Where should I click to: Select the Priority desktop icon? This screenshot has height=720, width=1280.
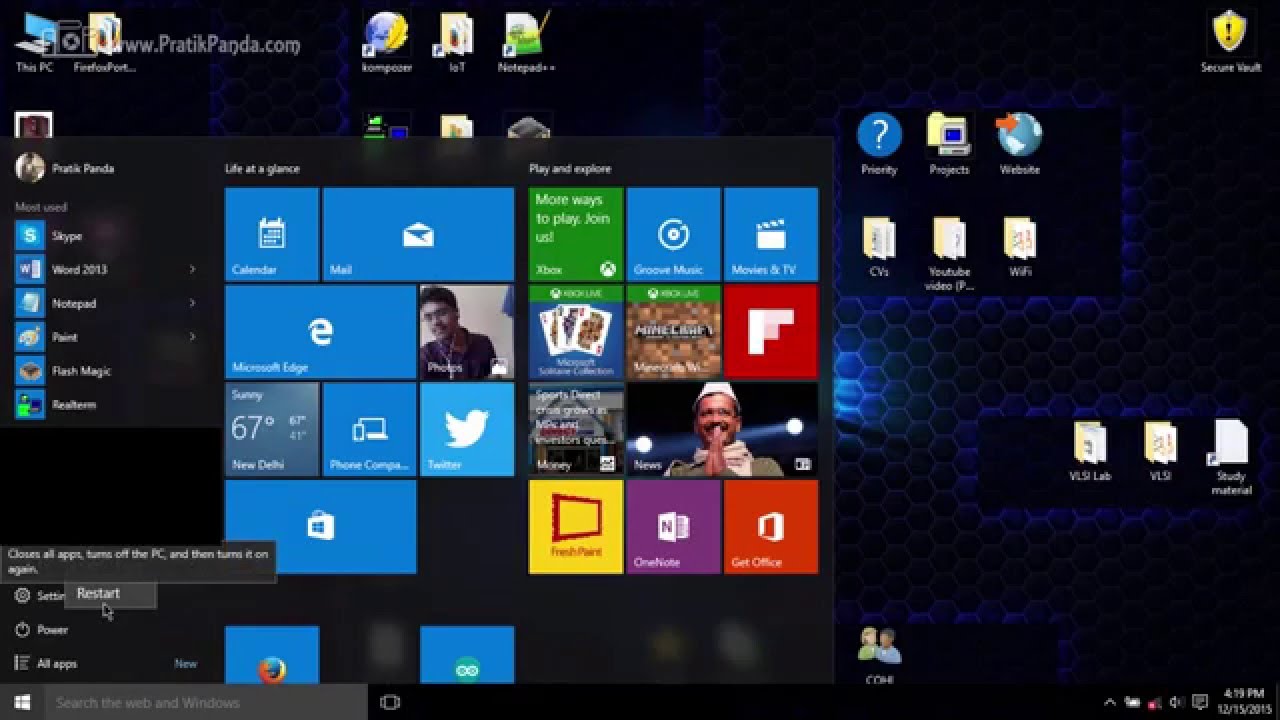coord(879,145)
